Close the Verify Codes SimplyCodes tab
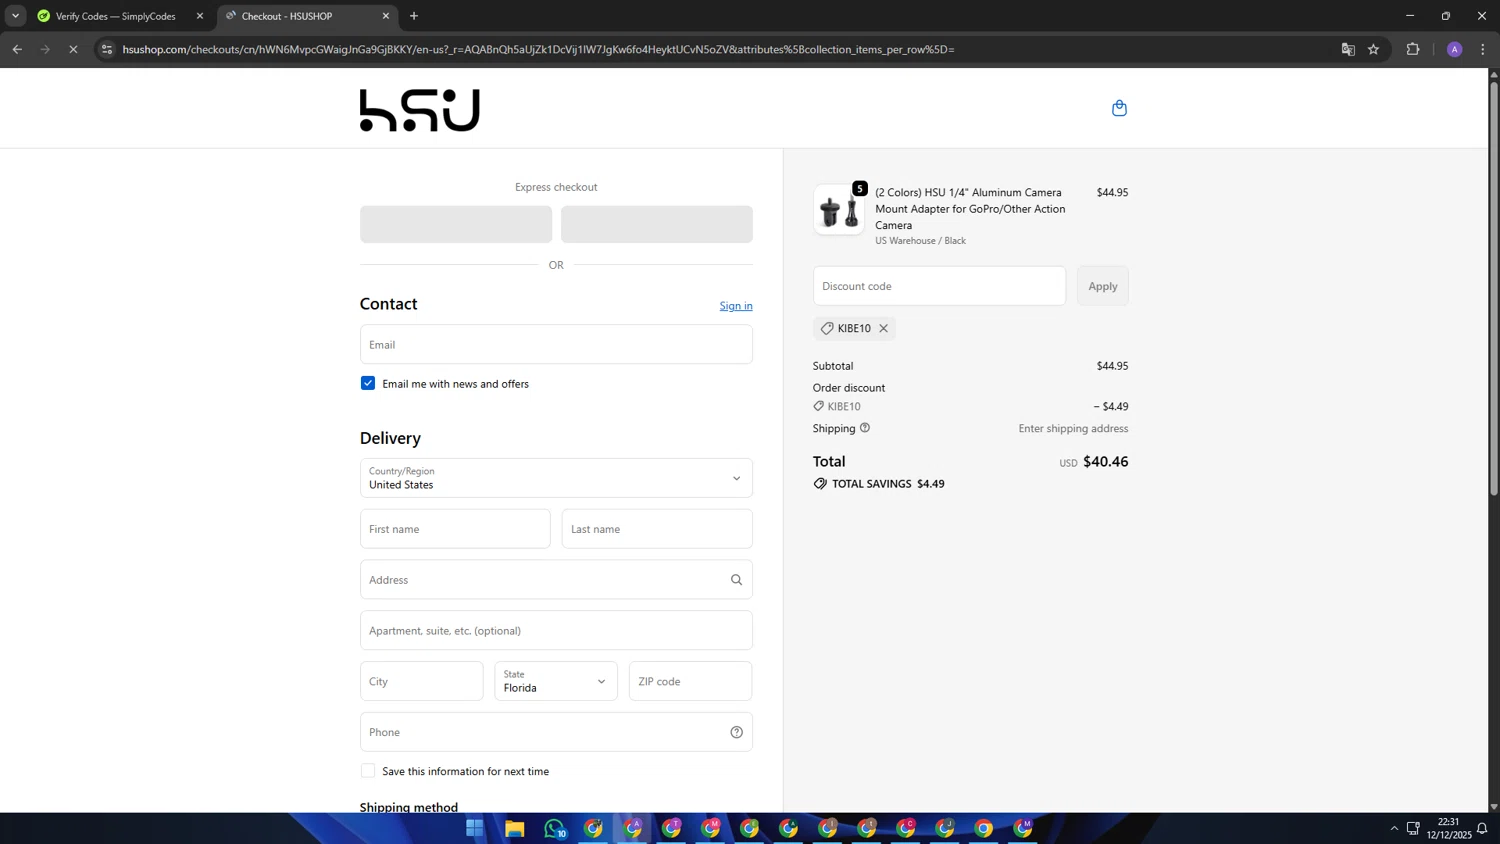This screenshot has width=1500, height=844. click(x=200, y=16)
